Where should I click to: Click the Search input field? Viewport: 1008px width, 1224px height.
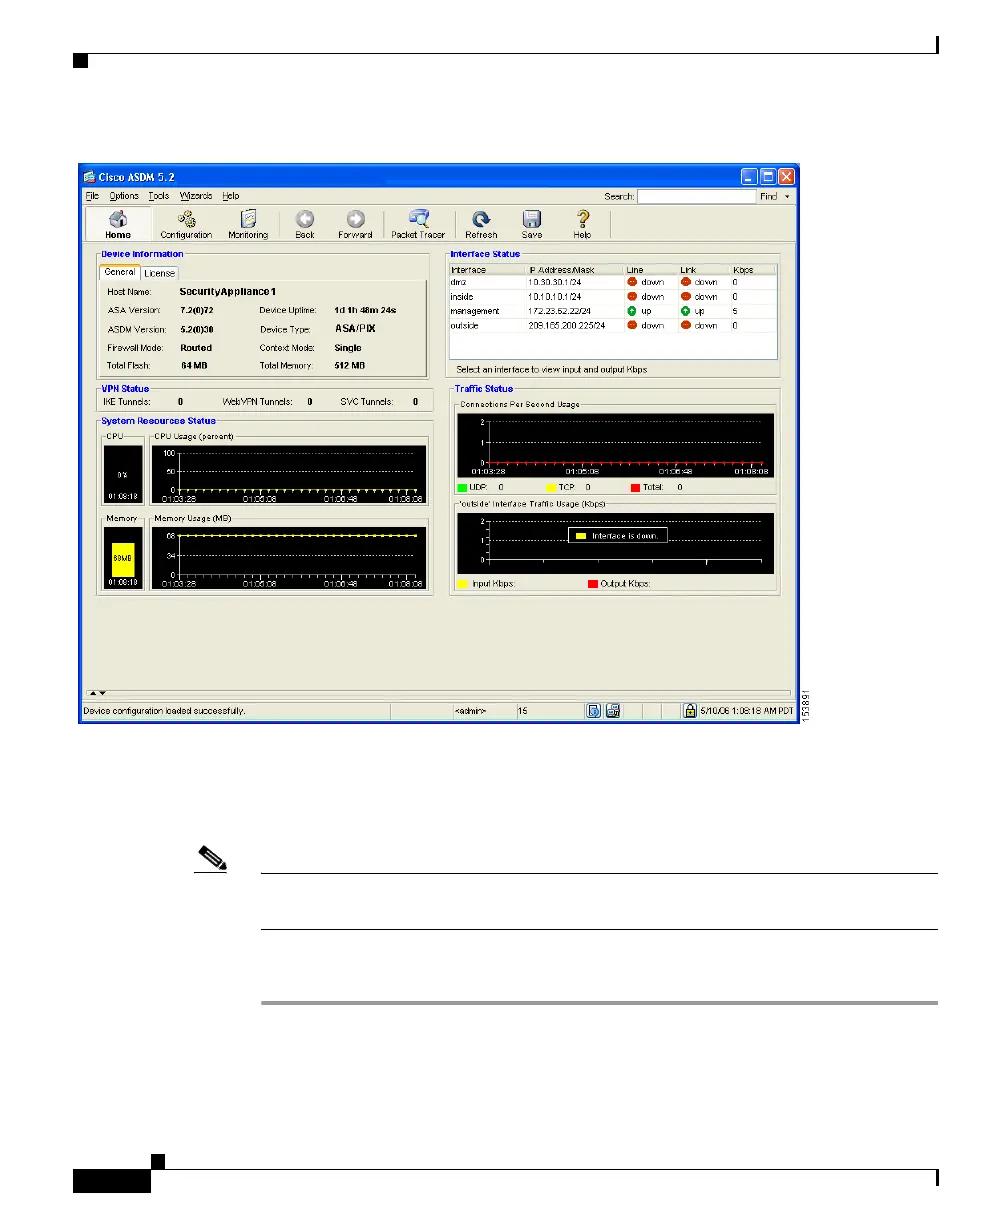pyautogui.click(x=696, y=197)
